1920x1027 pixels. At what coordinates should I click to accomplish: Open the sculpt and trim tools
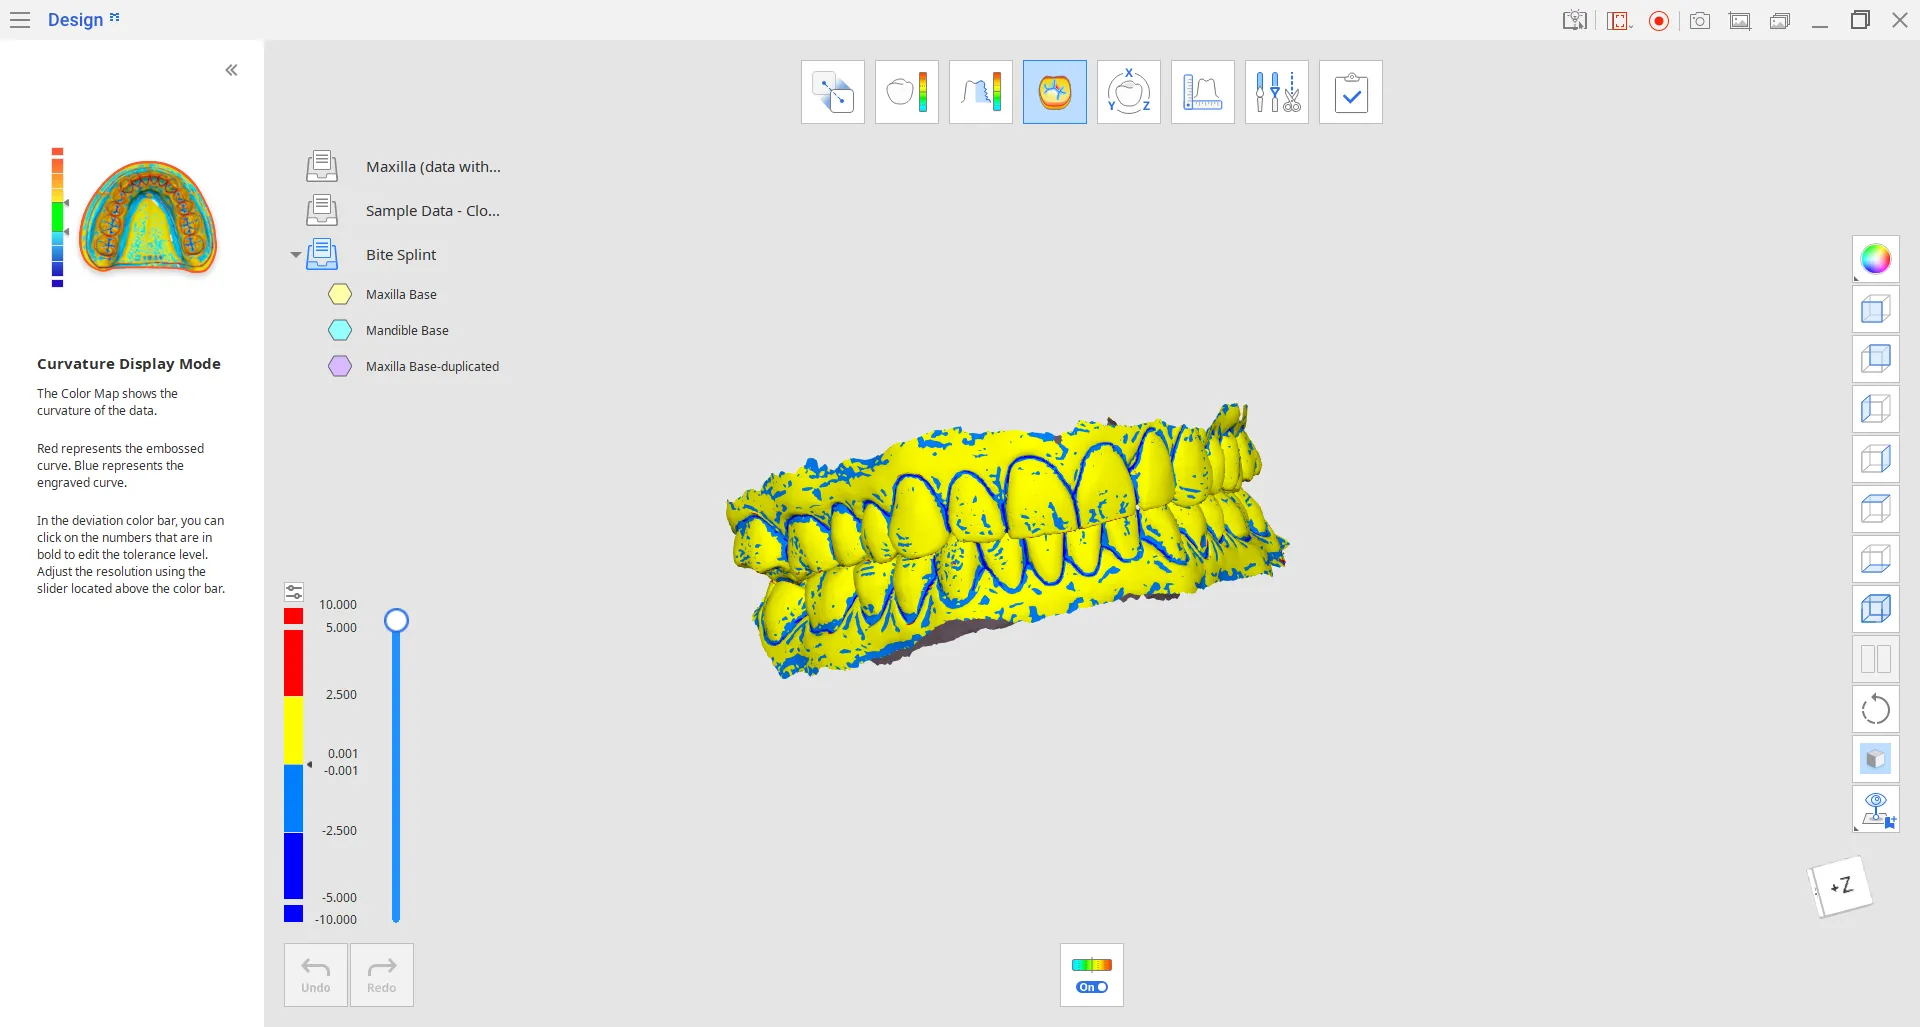1277,92
